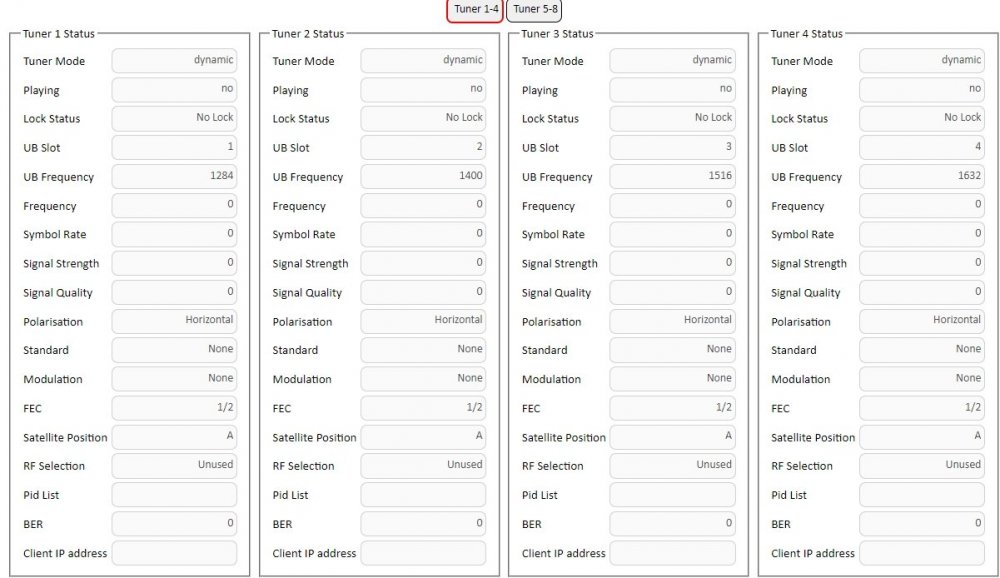1000x578 pixels.
Task: Click Tuner 3 Pid List field
Action: [x=673, y=495]
